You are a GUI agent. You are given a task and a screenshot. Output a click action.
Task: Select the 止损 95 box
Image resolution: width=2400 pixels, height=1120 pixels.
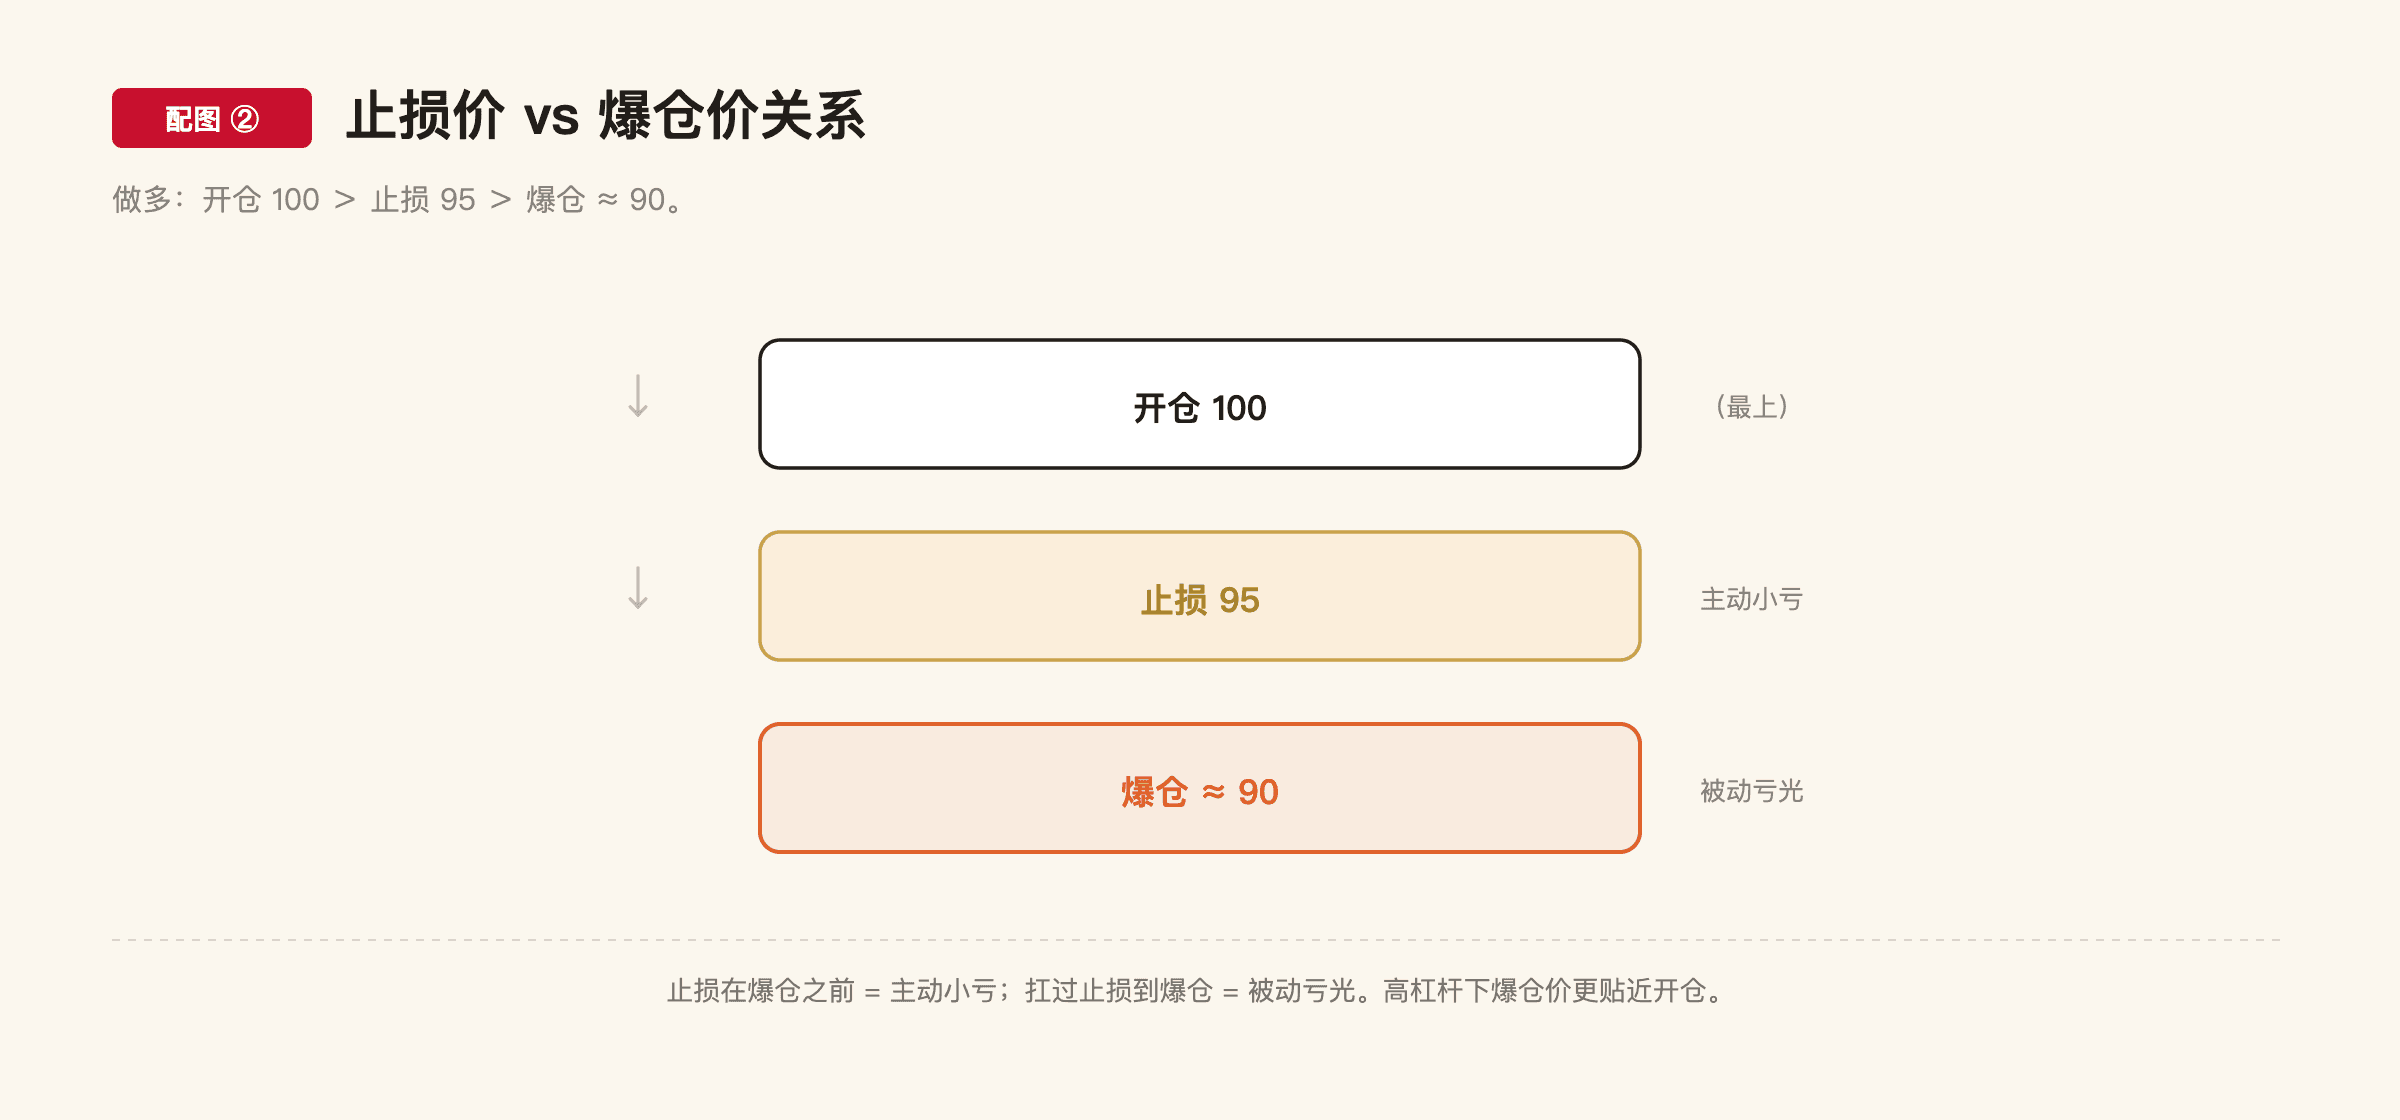[x=1200, y=596]
